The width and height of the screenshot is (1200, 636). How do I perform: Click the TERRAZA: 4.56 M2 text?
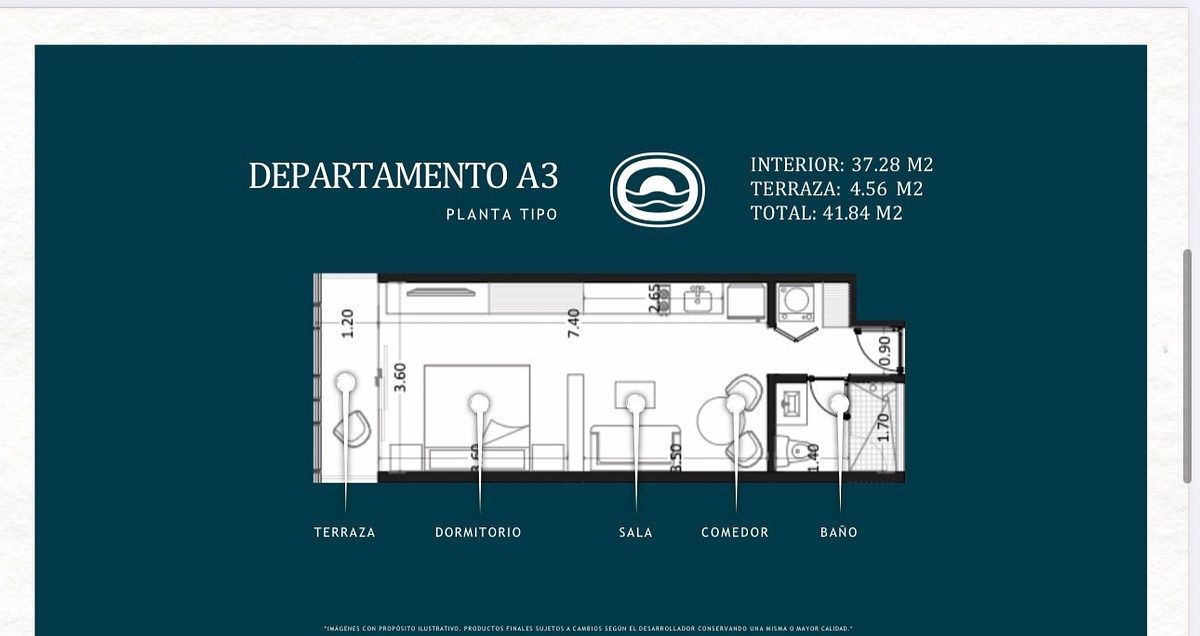point(836,189)
